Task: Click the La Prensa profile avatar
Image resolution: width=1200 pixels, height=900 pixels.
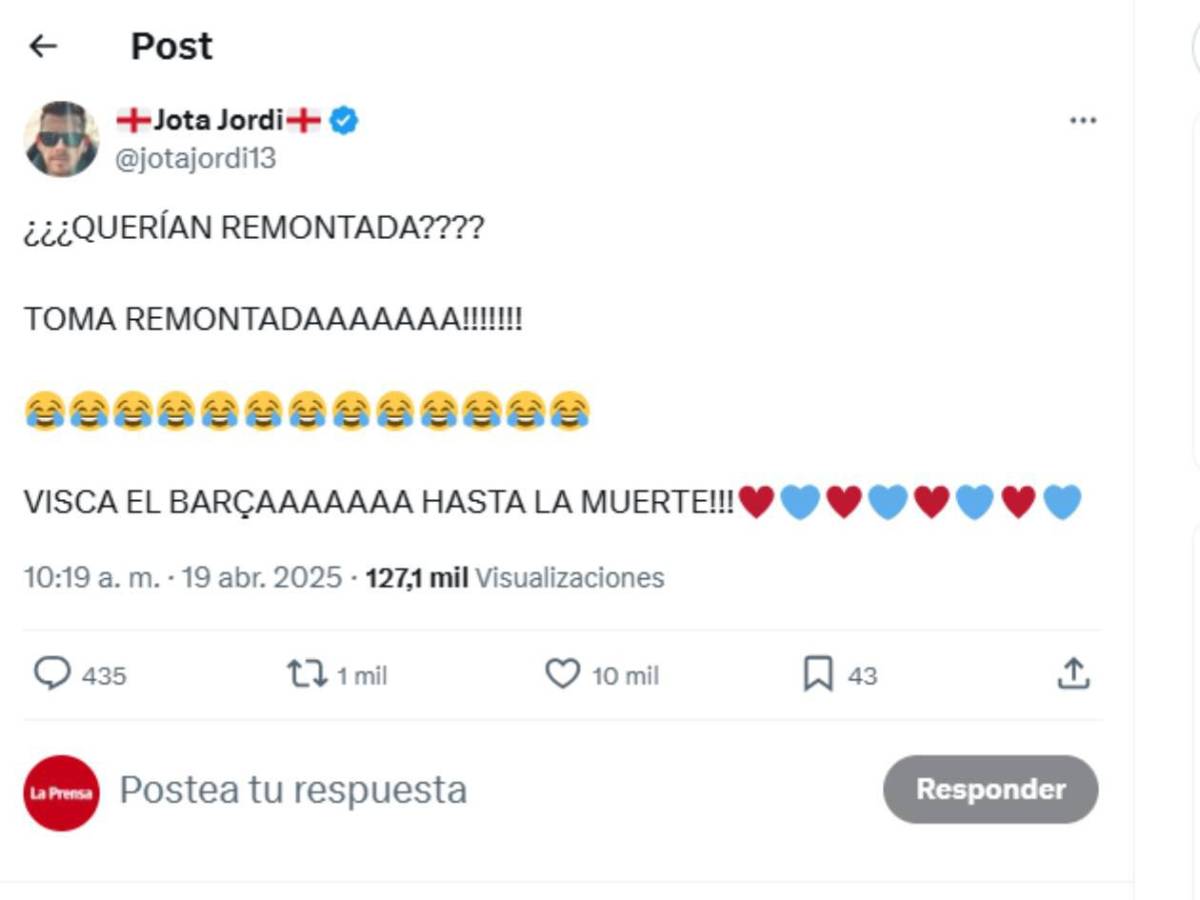Action: [60, 789]
